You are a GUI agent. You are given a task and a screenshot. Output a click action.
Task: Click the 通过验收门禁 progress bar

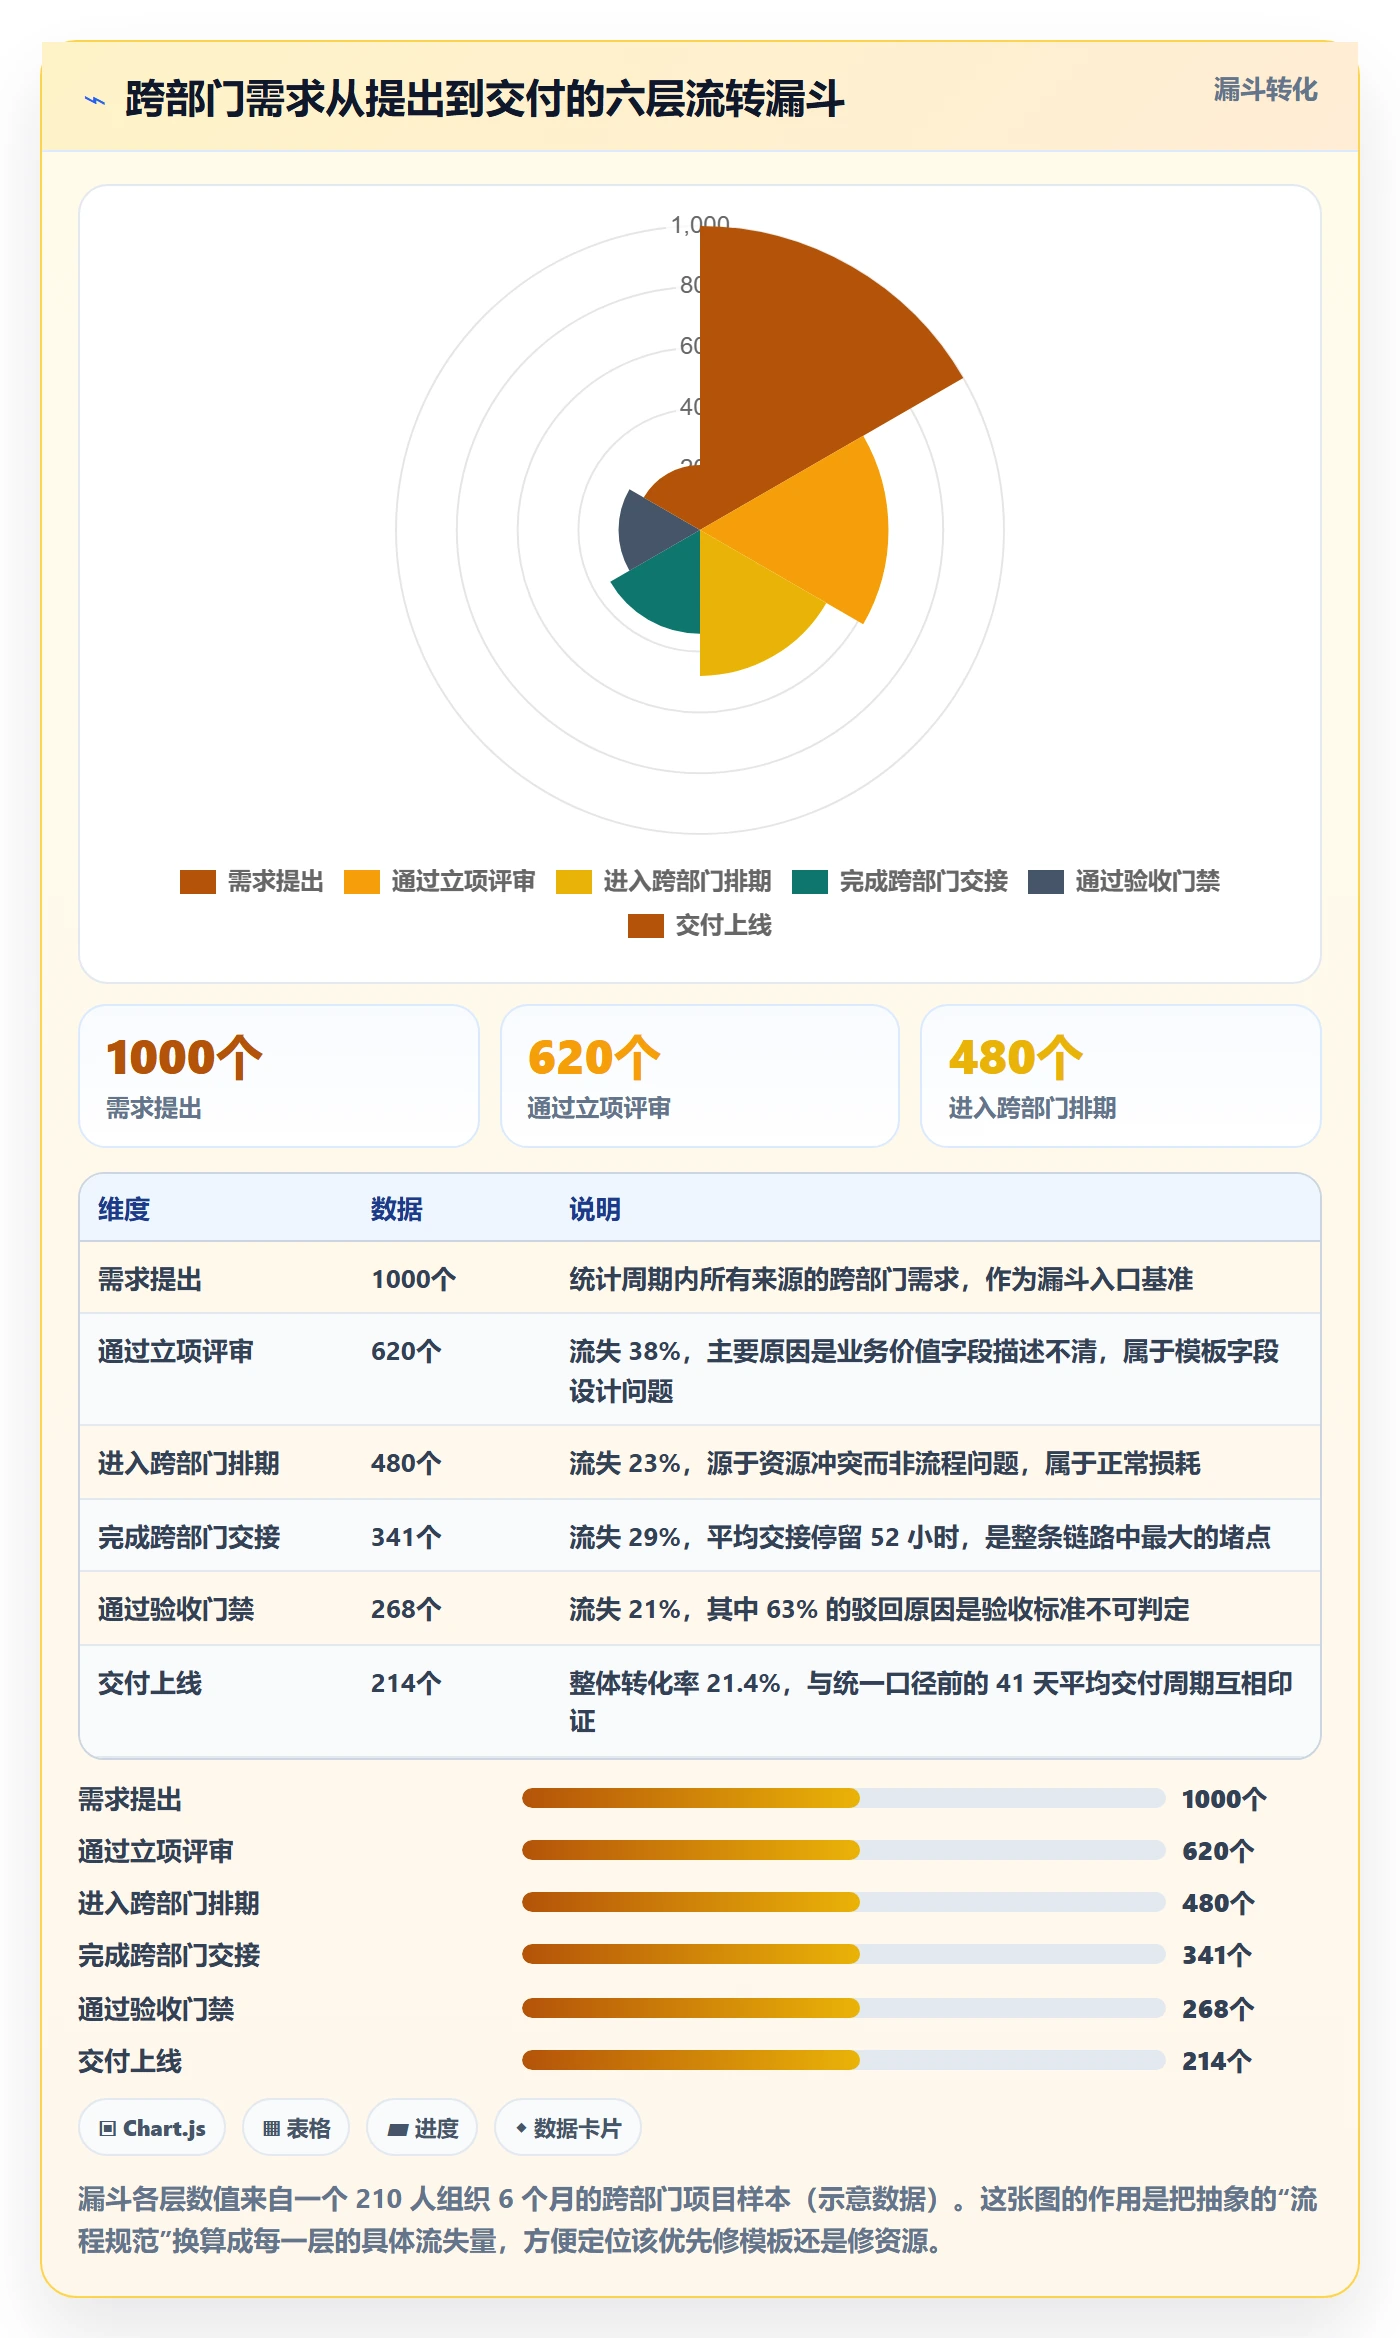[843, 2008]
